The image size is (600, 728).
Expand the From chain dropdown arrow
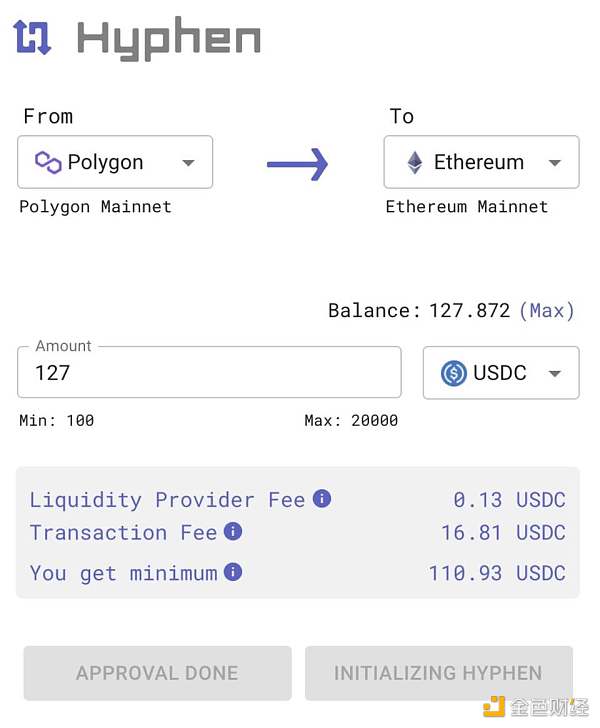[x=188, y=163]
